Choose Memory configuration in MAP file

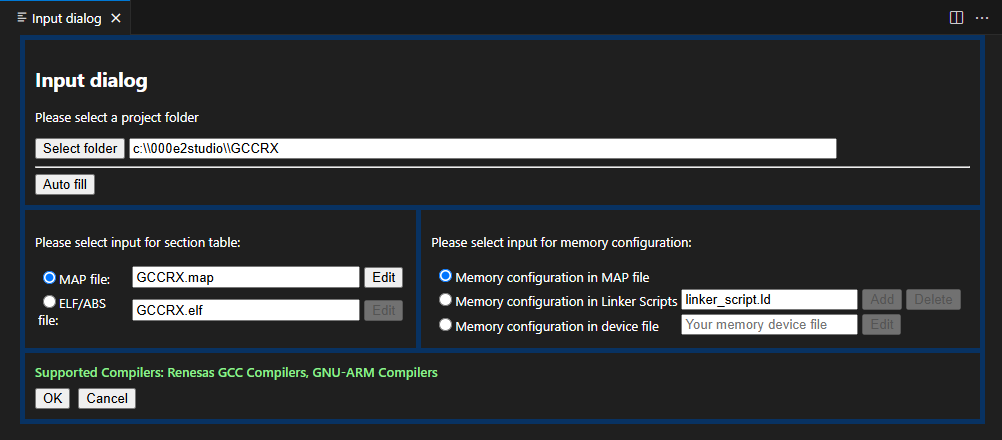click(446, 276)
